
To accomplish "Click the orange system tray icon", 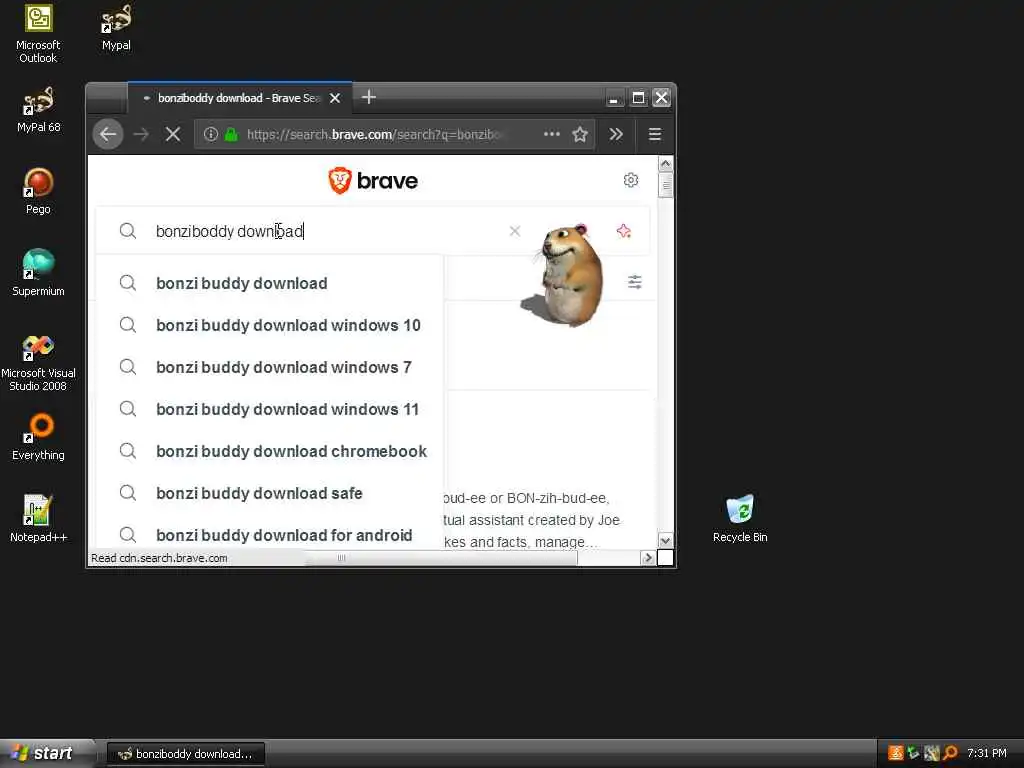I will pyautogui.click(x=895, y=753).
